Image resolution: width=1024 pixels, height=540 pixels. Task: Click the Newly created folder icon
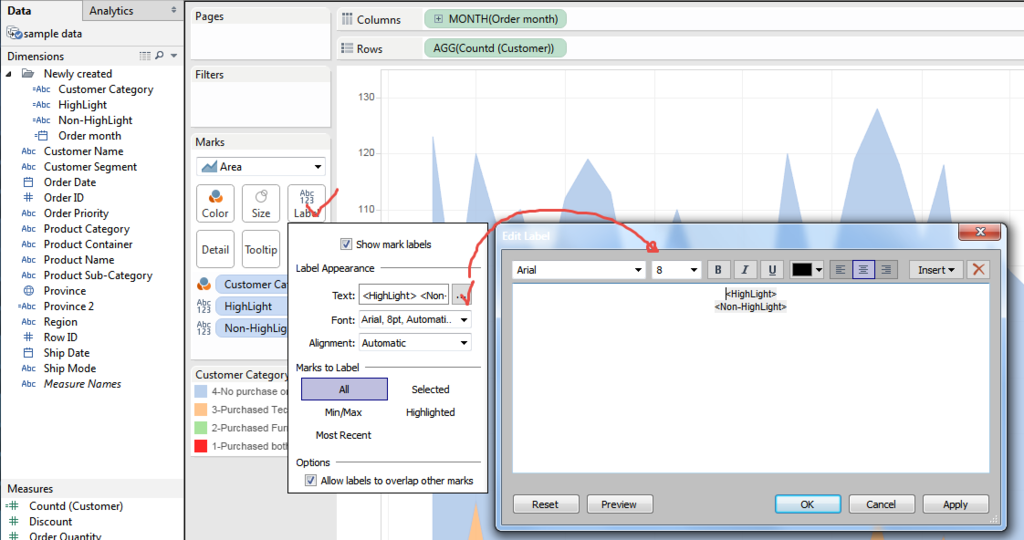(x=28, y=73)
